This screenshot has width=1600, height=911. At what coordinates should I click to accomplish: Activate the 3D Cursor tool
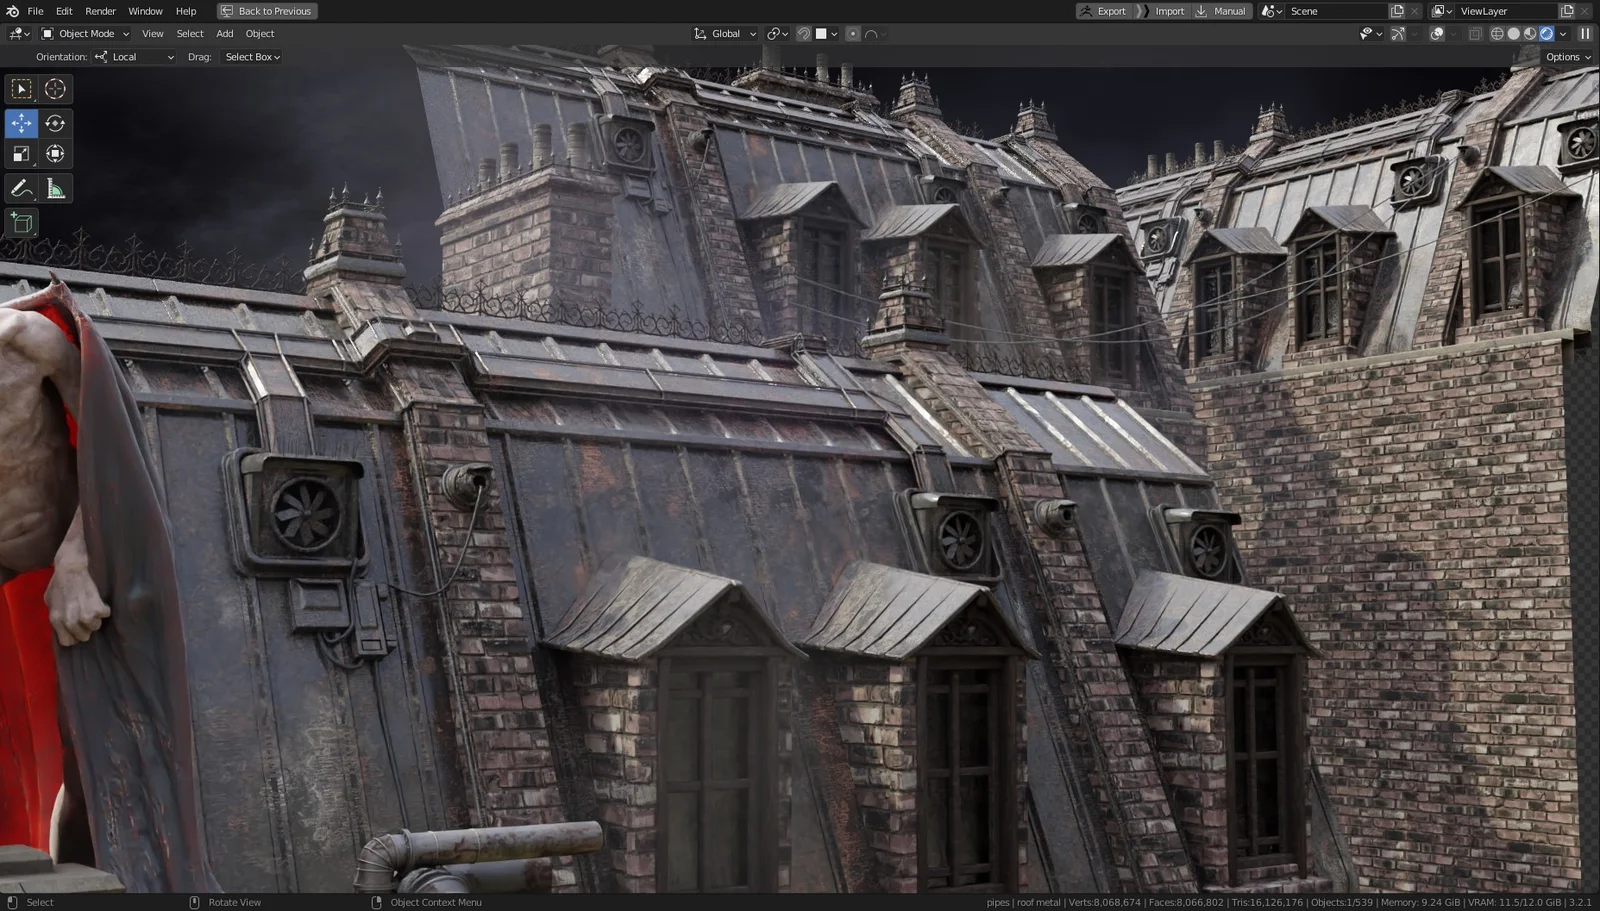pos(54,89)
